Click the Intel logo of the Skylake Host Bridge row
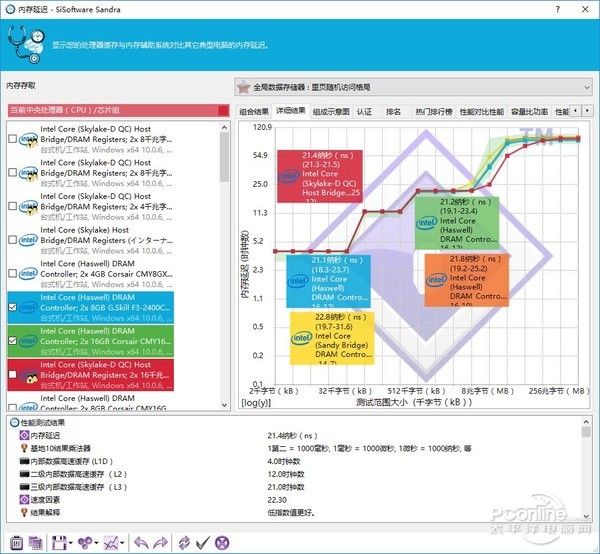The image size is (600, 554). click(28, 240)
